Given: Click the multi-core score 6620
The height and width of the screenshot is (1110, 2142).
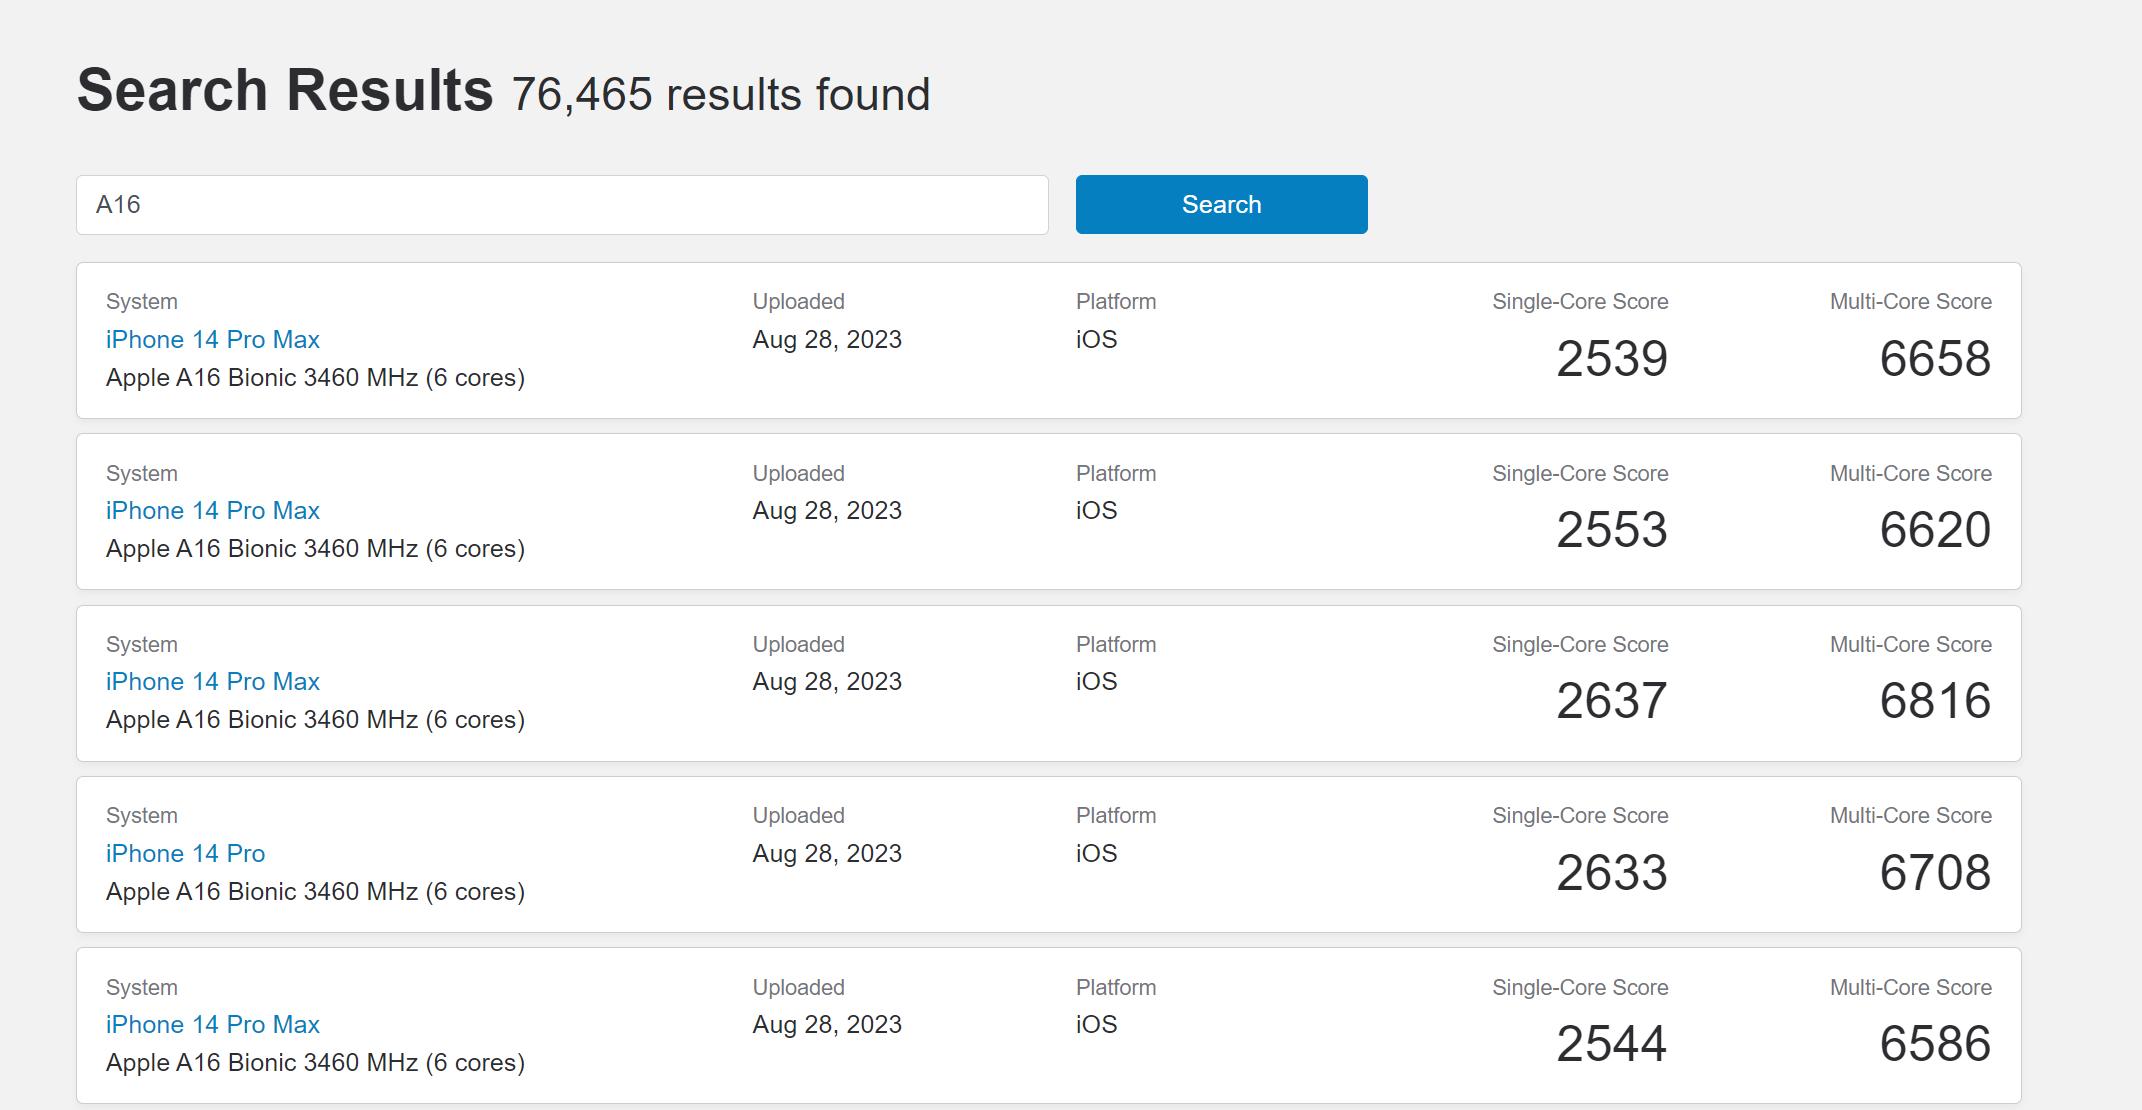Looking at the screenshot, I should [1934, 530].
